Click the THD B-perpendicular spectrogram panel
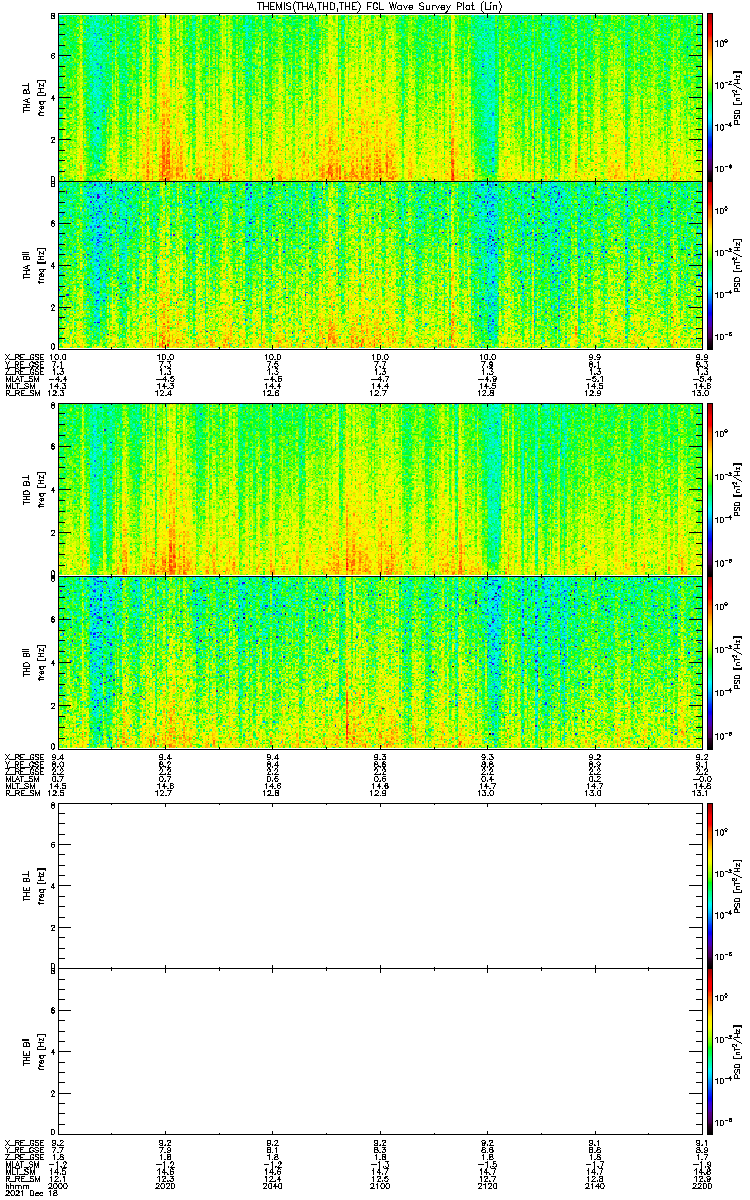 (x=380, y=488)
